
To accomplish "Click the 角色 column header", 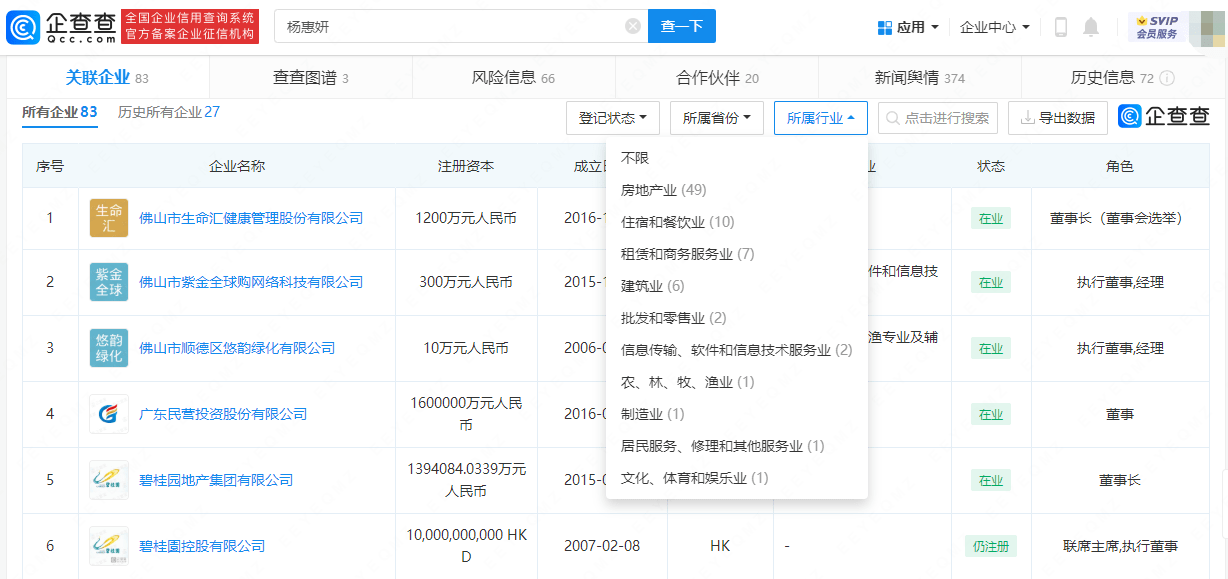I will [x=1120, y=167].
